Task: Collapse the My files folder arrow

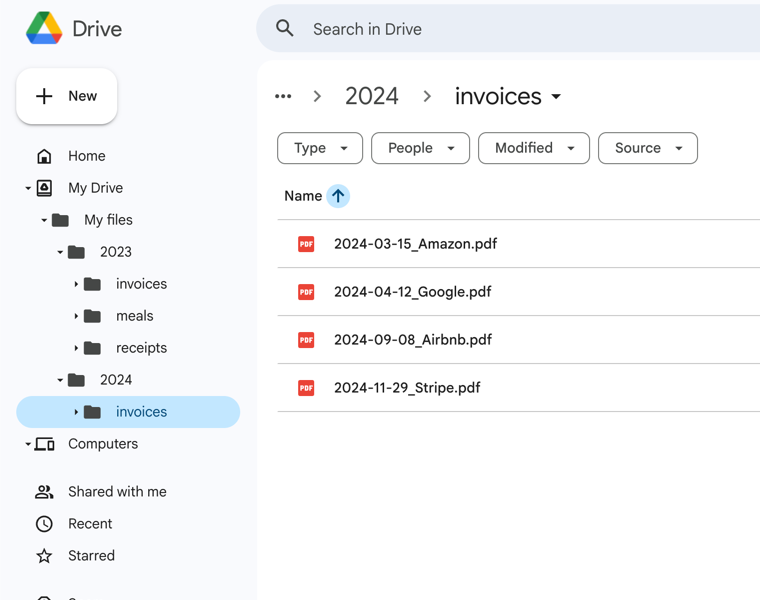Action: coord(44,220)
